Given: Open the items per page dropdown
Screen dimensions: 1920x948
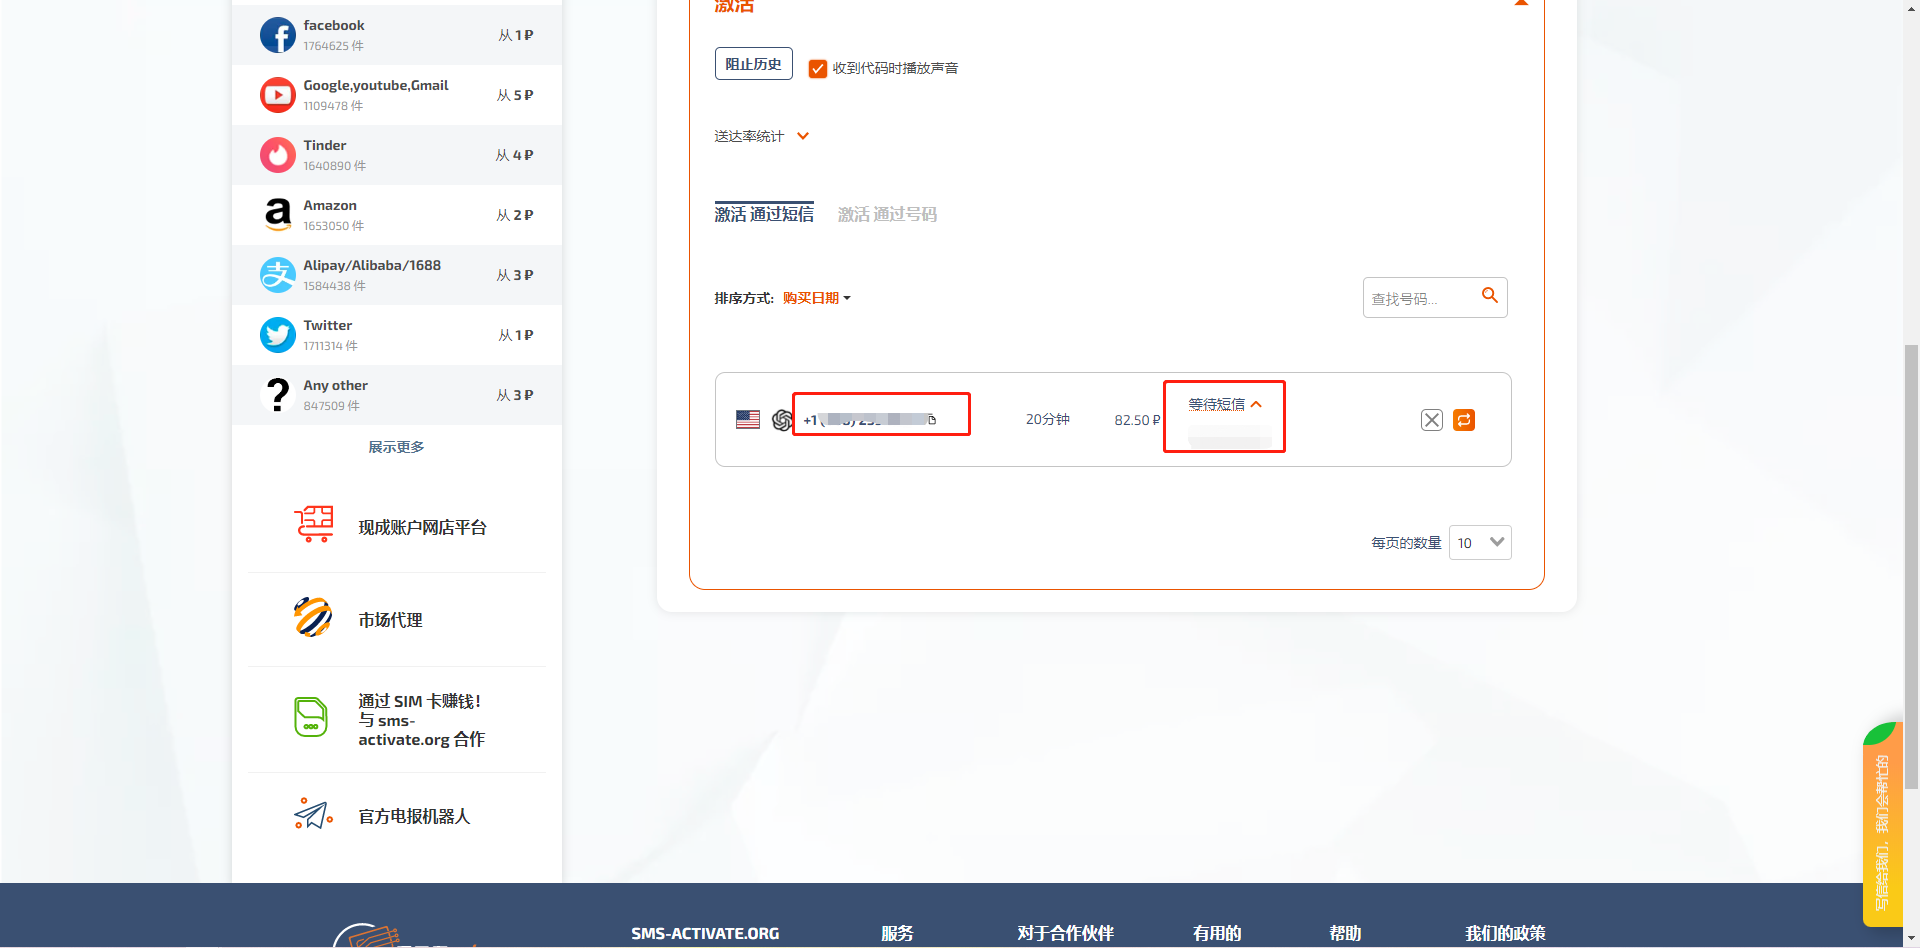Looking at the screenshot, I should pyautogui.click(x=1480, y=543).
